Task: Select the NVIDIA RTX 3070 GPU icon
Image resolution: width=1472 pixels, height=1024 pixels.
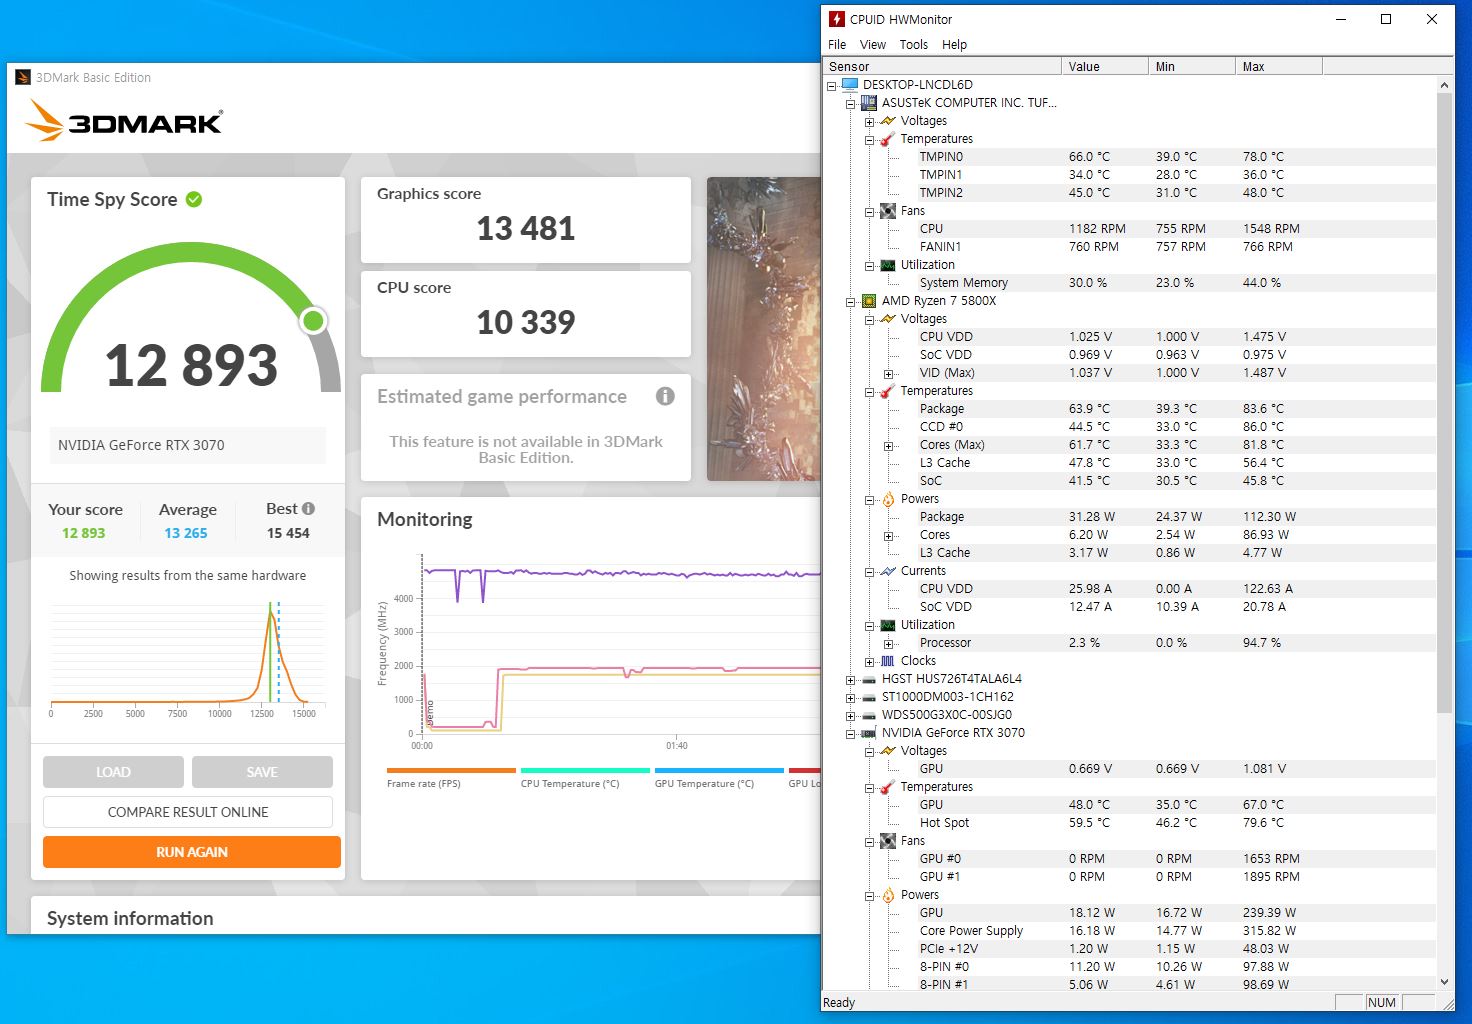Action: tap(869, 733)
